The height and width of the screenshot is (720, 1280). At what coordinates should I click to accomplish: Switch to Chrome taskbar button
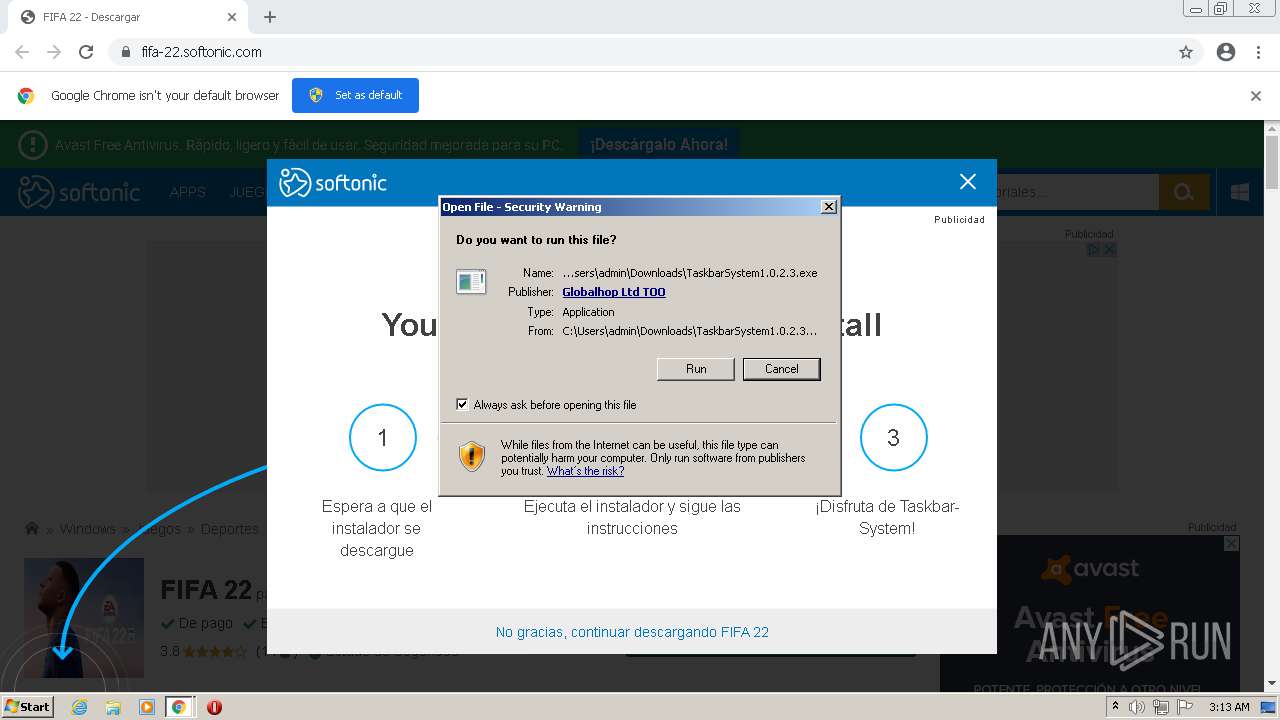click(179, 707)
